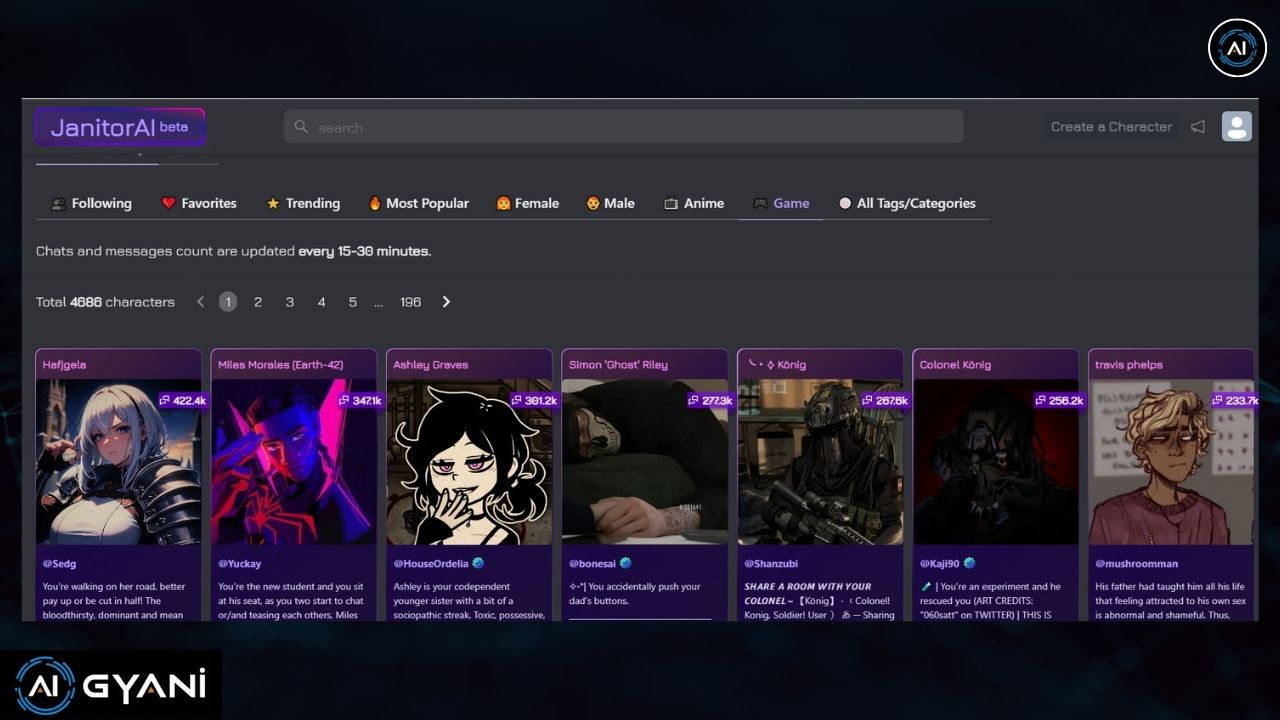Click the 422.4k chat count badge
The image size is (1280, 720).
tap(181, 400)
